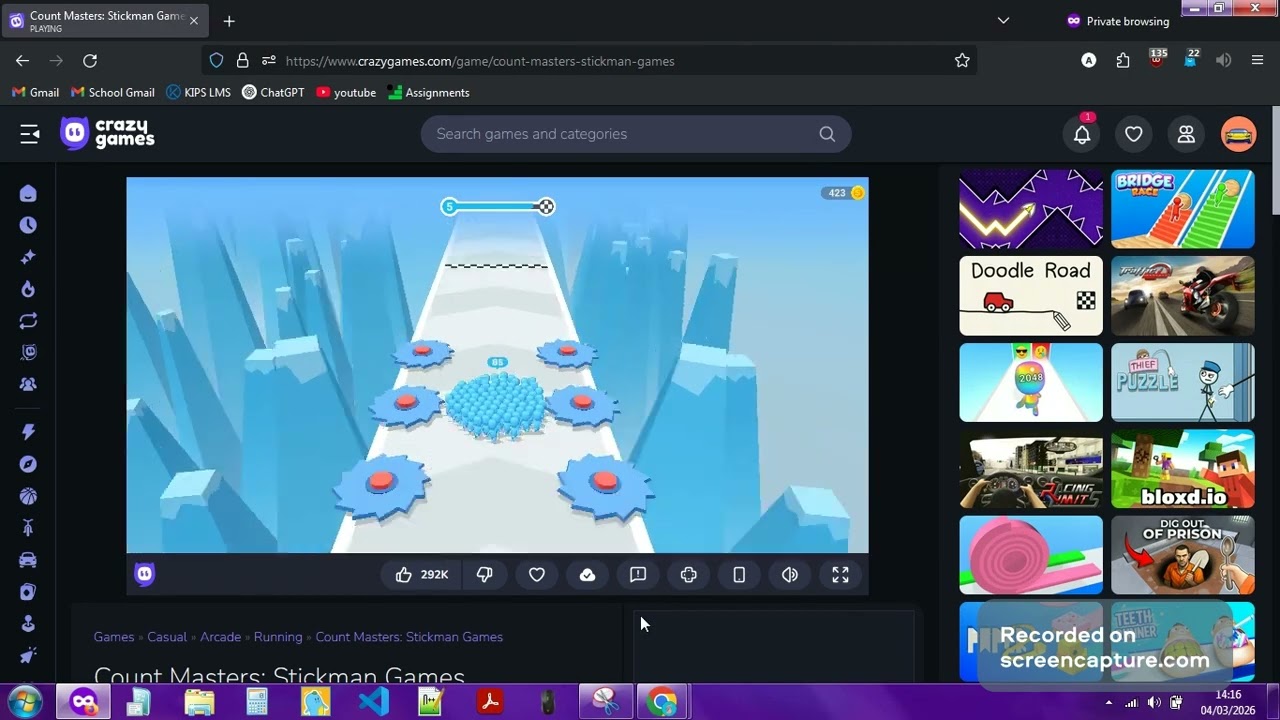Go to Arcade breadcrumb link
Viewport: 1280px width, 720px height.
click(220, 637)
